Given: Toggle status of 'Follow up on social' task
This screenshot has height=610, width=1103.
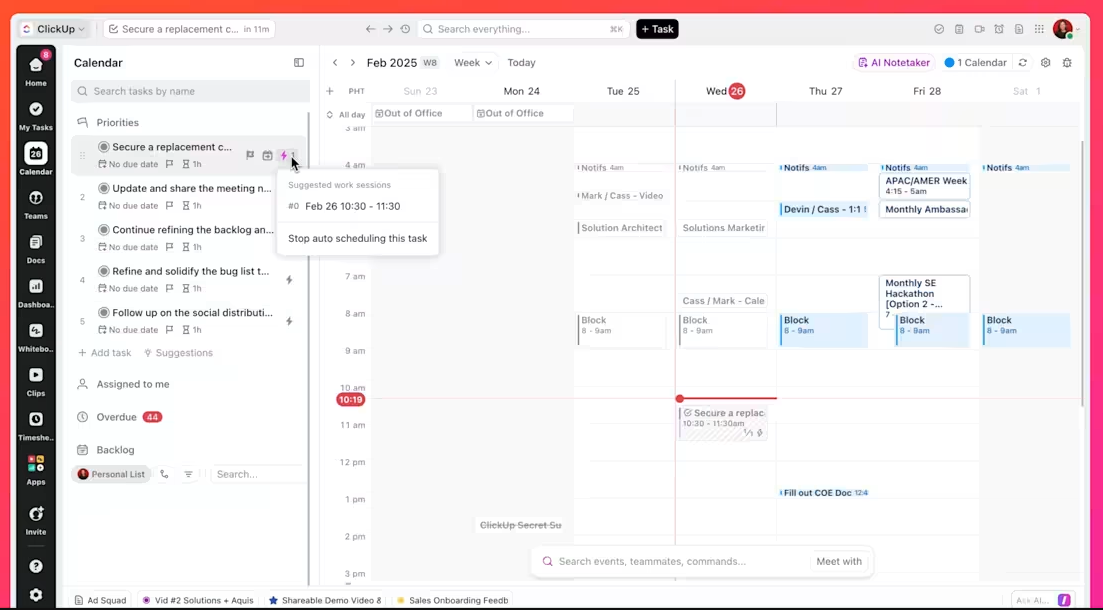Looking at the screenshot, I should [104, 313].
